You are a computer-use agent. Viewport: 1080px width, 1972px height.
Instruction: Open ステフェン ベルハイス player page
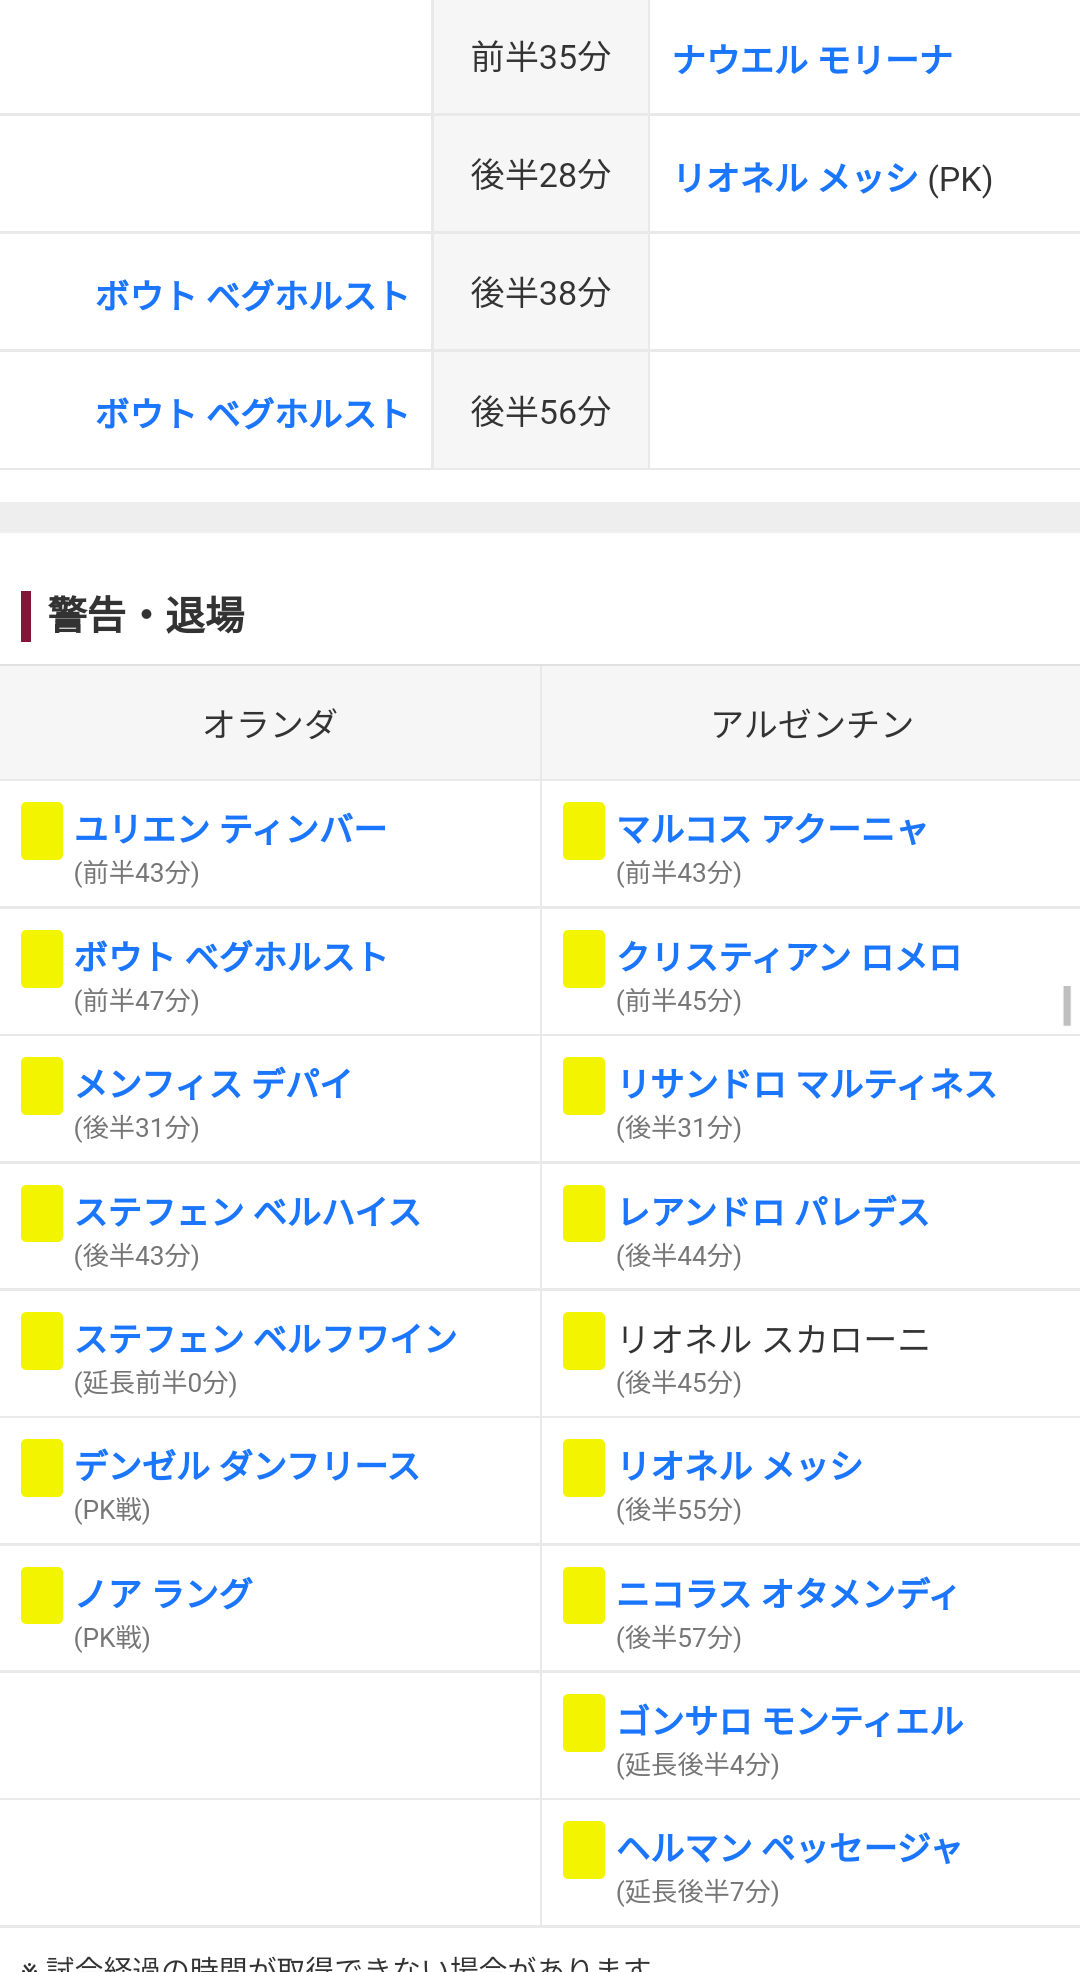pyautogui.click(x=248, y=1212)
